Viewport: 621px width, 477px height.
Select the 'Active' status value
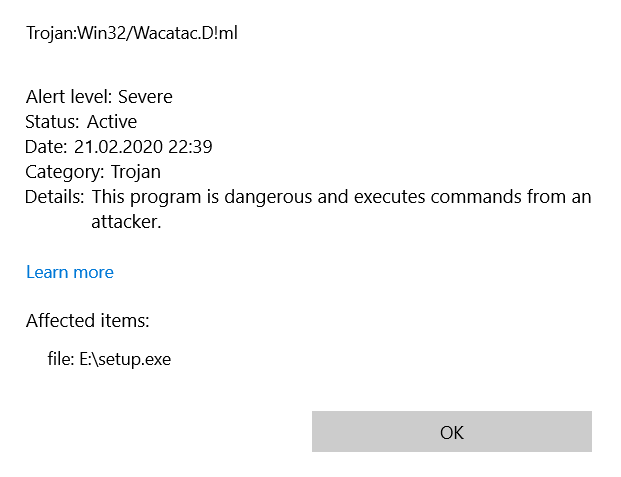(x=112, y=122)
